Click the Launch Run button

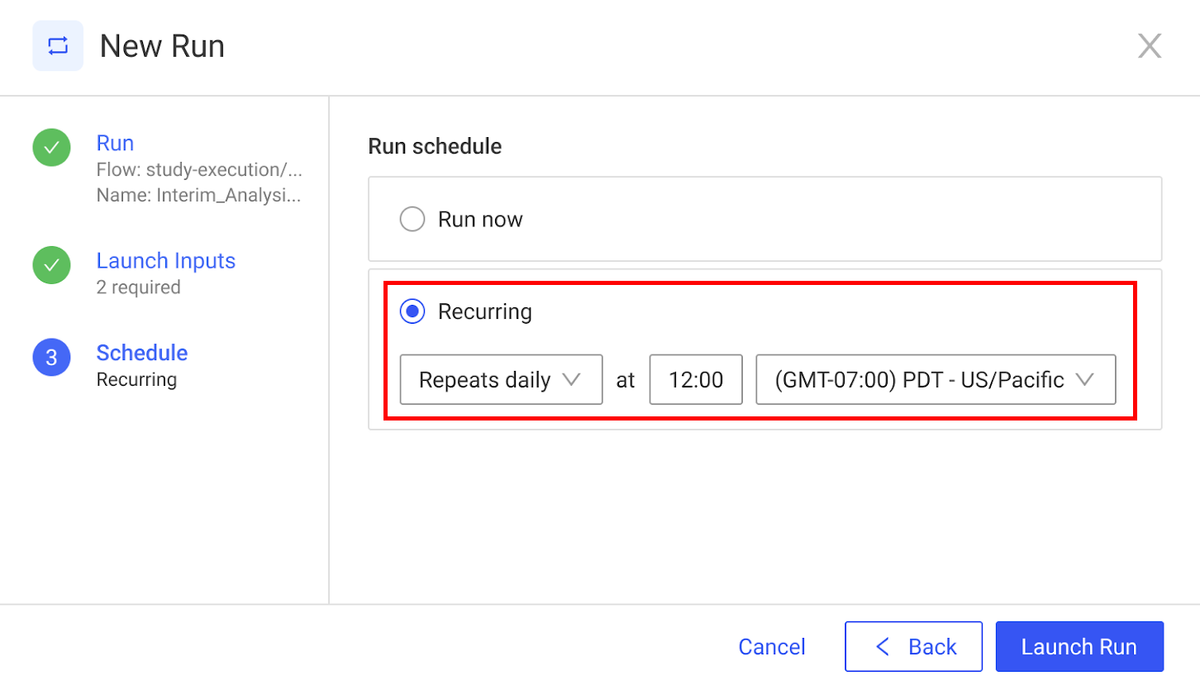click(1080, 647)
